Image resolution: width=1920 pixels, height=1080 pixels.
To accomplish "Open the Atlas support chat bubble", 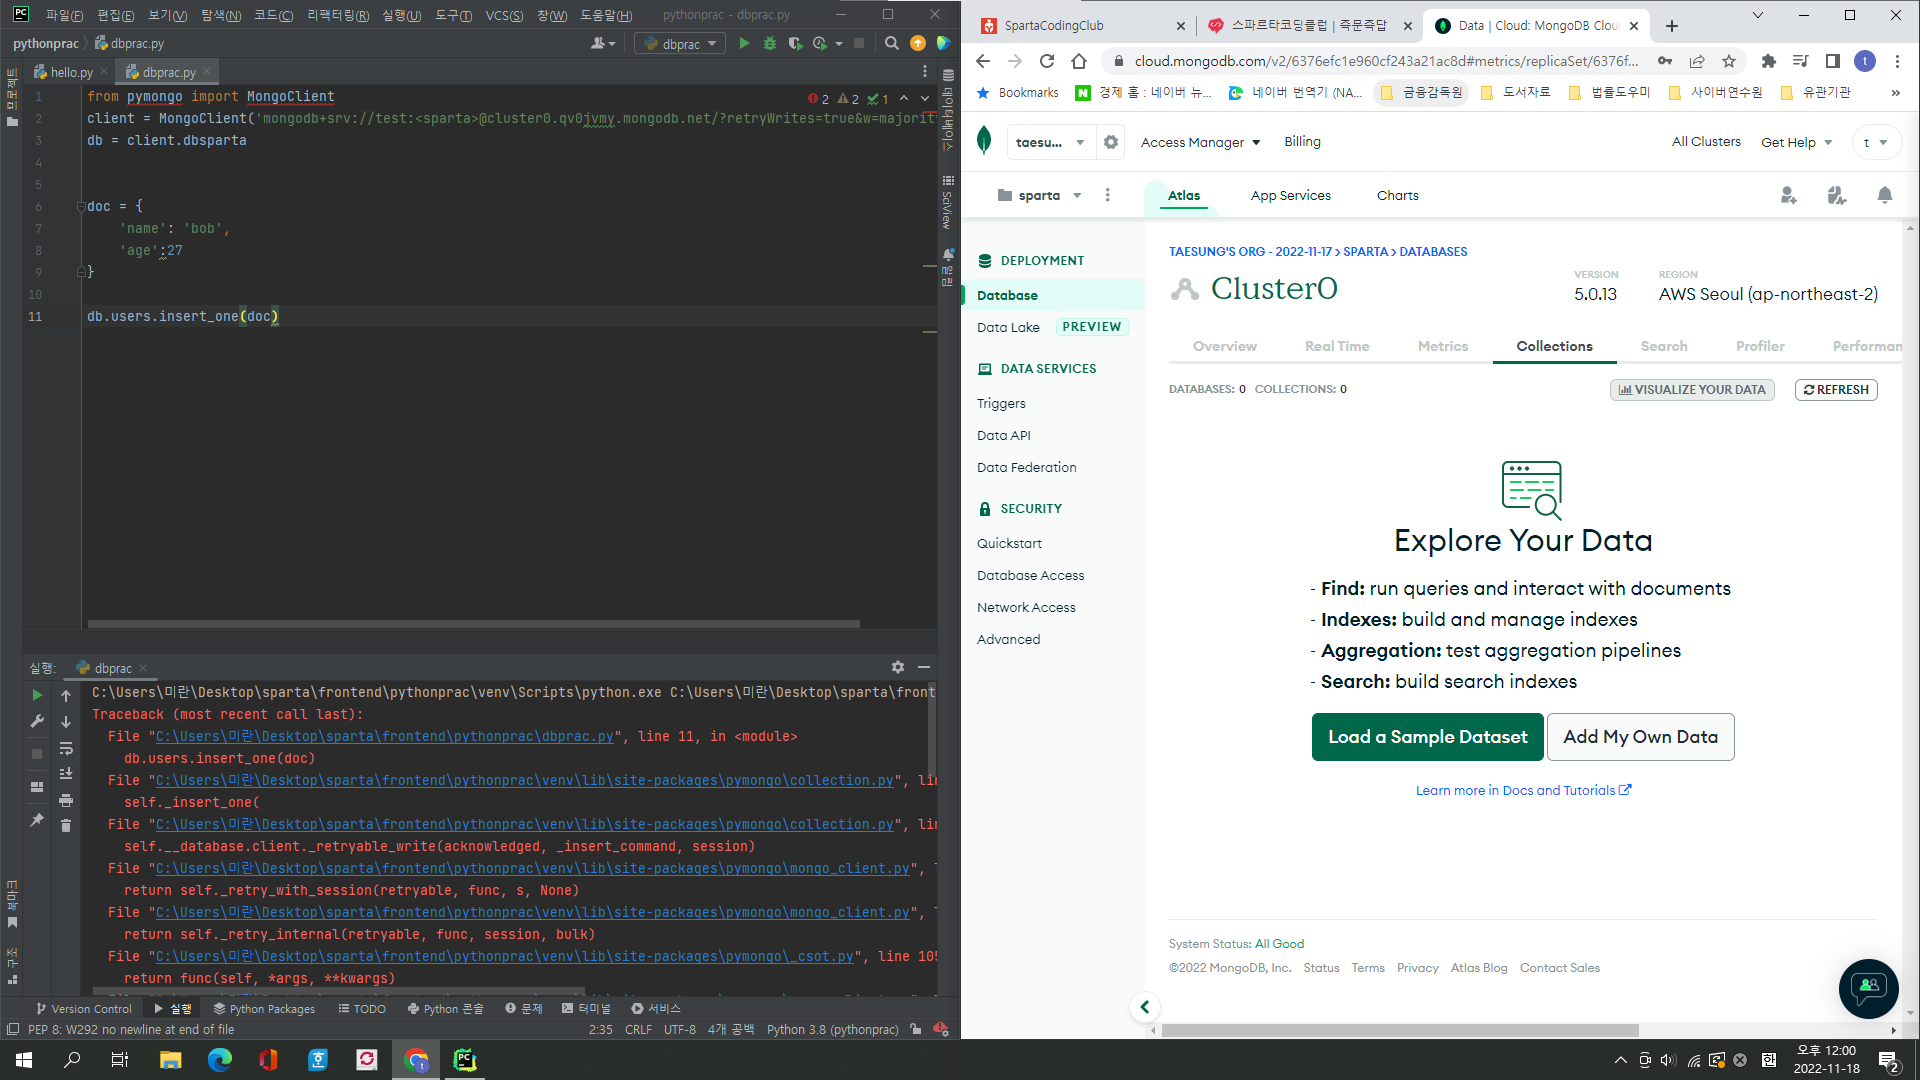I will [1868, 988].
